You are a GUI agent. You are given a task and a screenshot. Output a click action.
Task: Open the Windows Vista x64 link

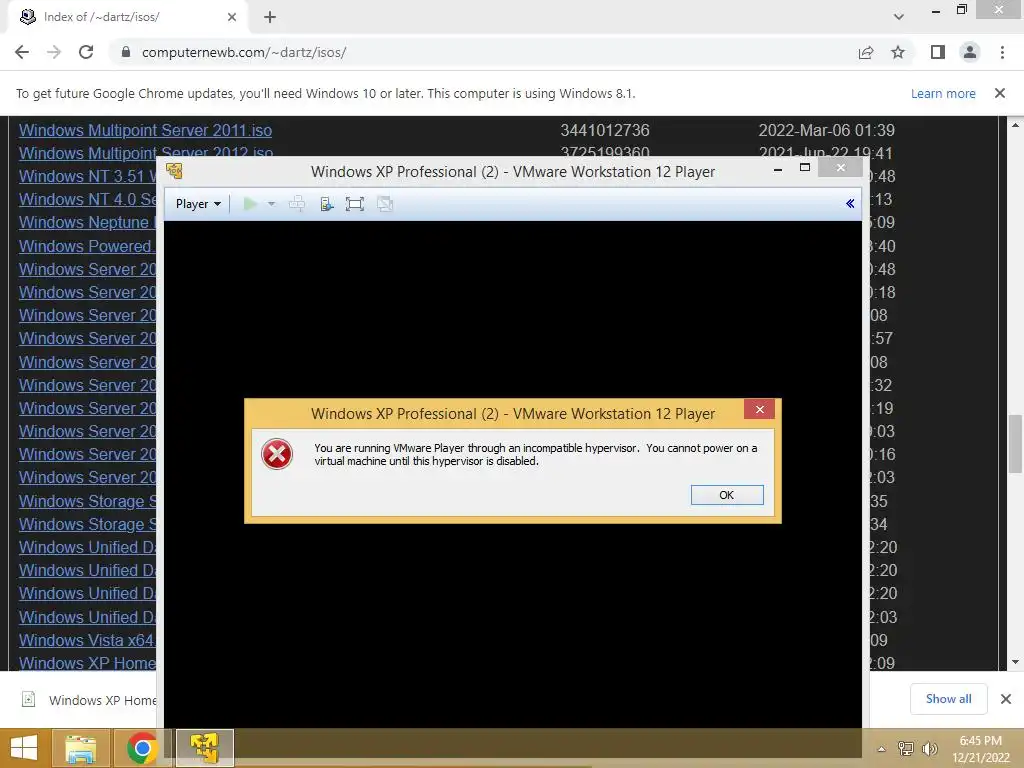86,641
